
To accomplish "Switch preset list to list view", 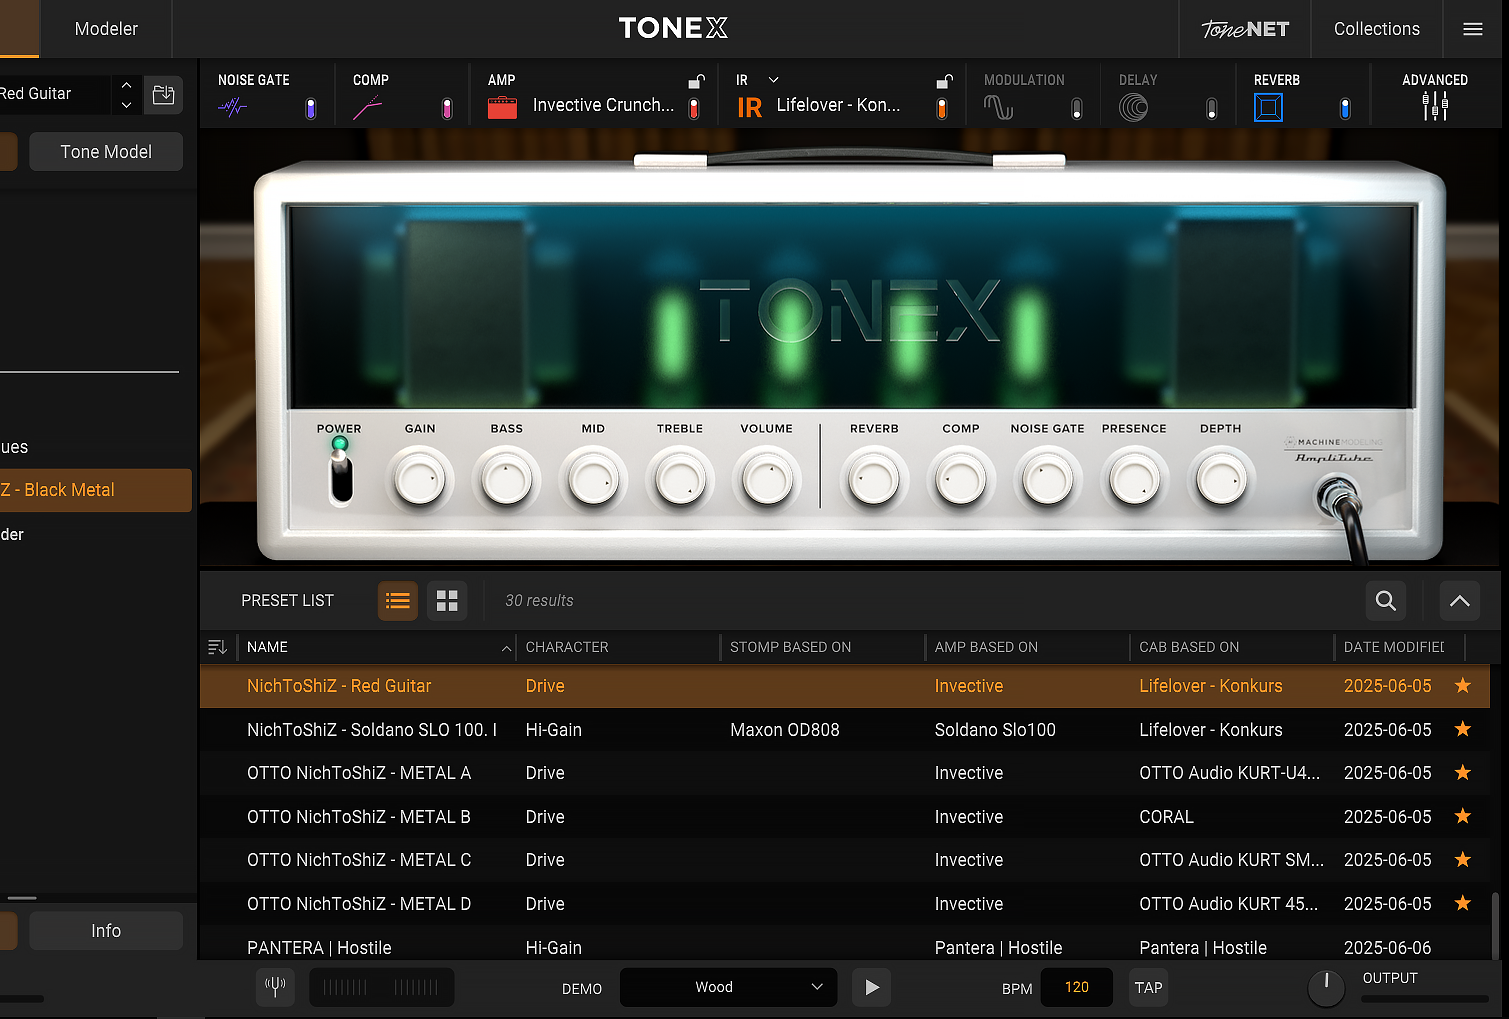I will pos(398,601).
